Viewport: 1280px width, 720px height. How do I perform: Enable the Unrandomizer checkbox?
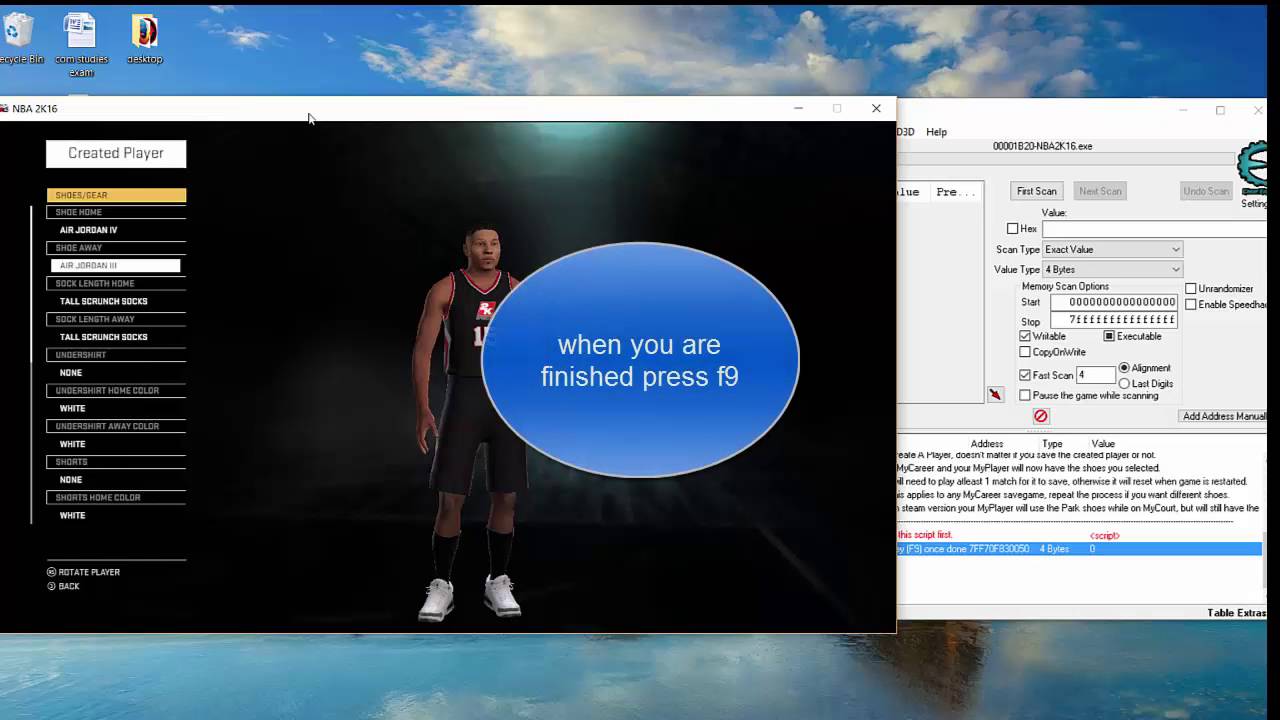1191,289
